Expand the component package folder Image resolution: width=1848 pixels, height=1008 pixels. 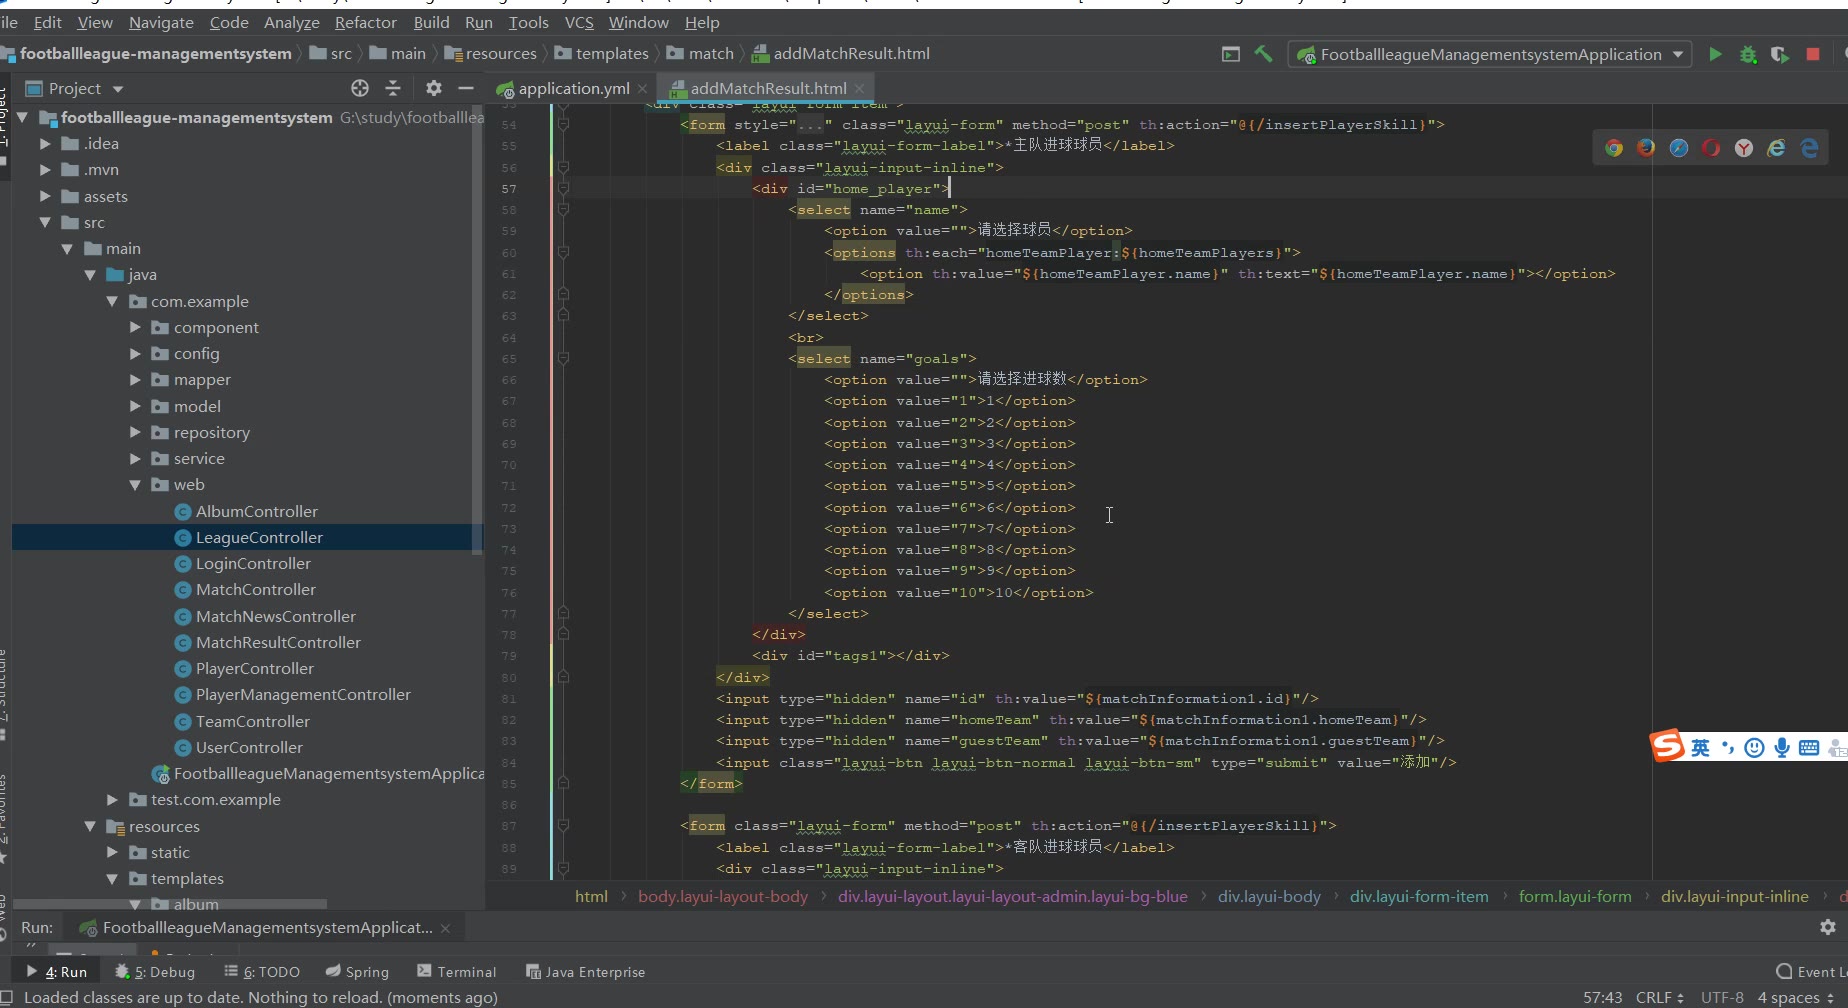[135, 327]
